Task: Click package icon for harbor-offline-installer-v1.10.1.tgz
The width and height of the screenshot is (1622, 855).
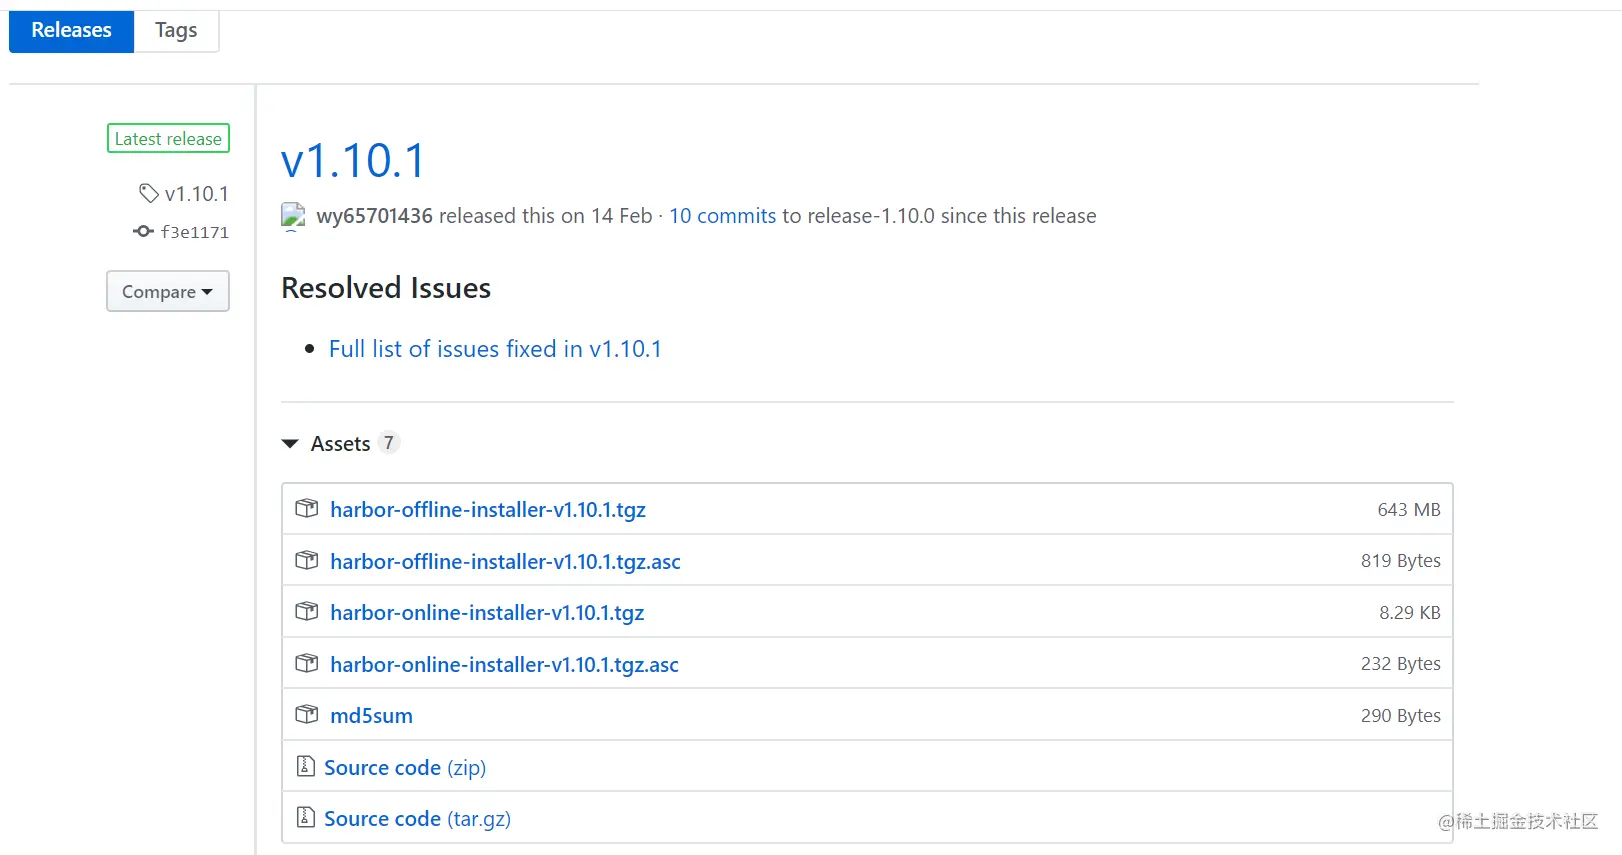Action: click(307, 509)
